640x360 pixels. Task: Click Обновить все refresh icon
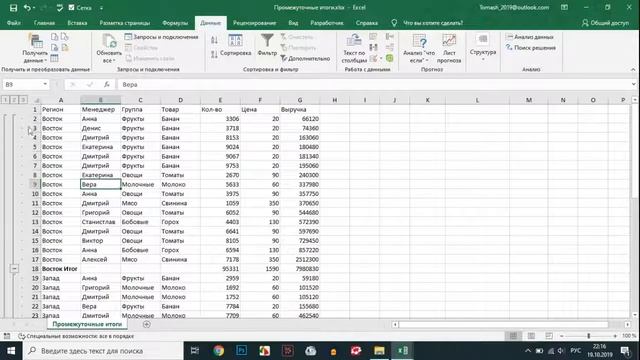coord(109,41)
